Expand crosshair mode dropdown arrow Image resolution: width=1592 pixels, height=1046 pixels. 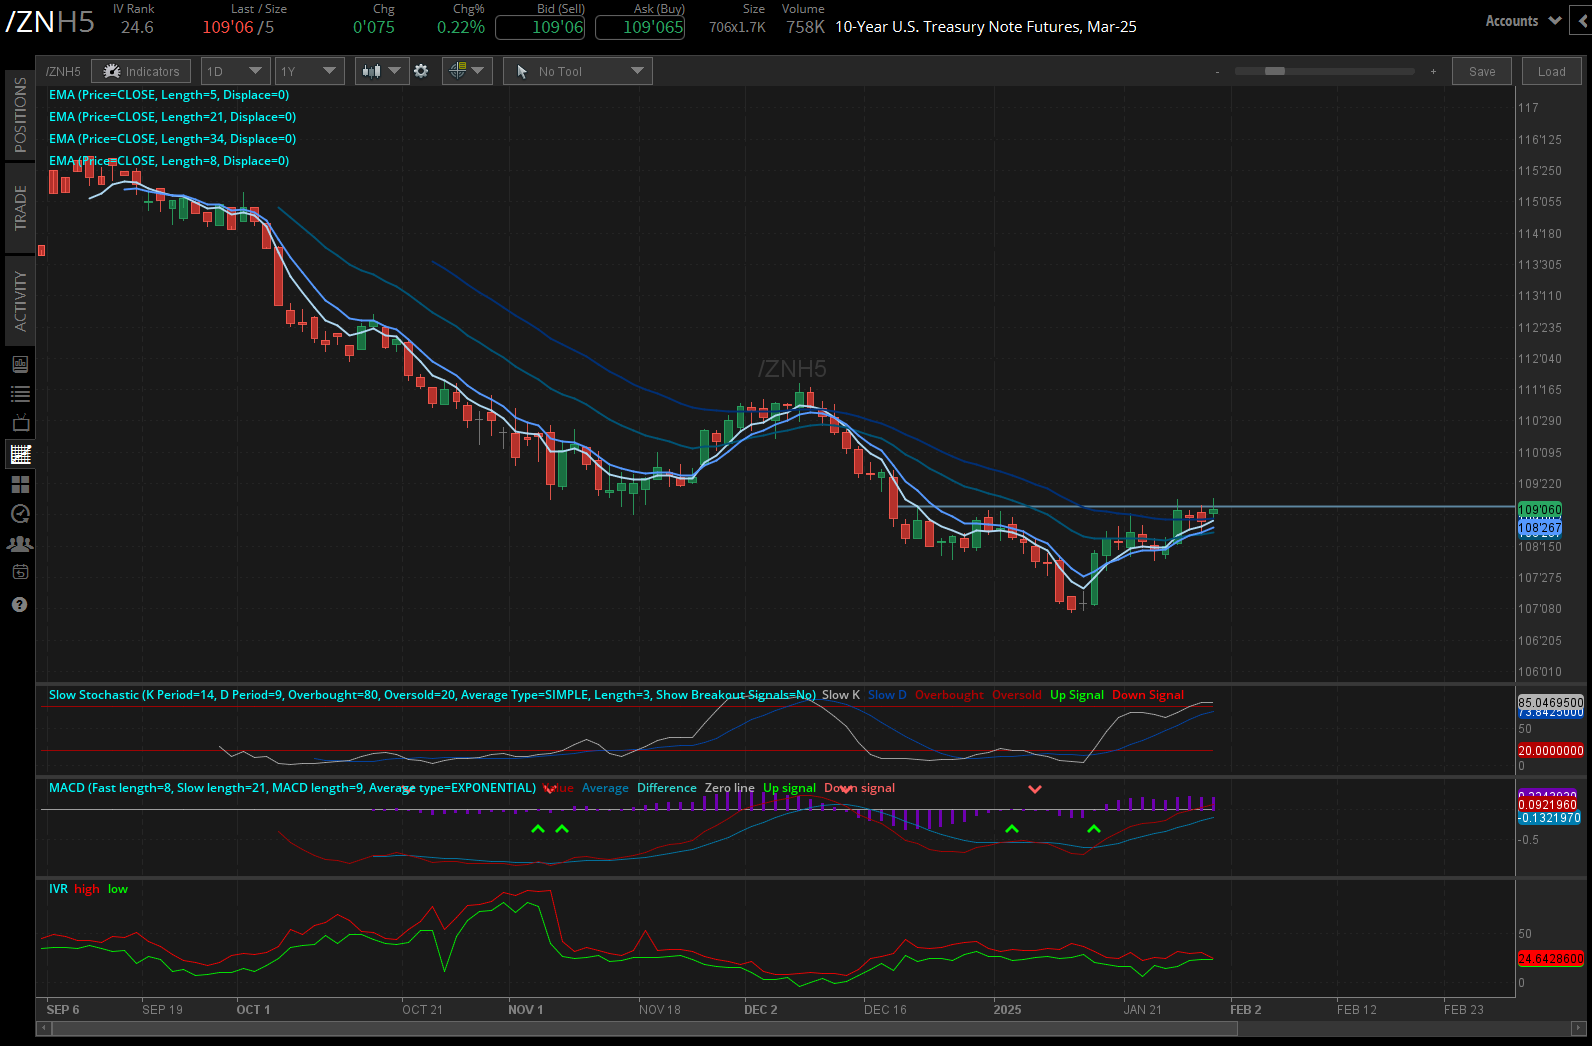pos(478,71)
